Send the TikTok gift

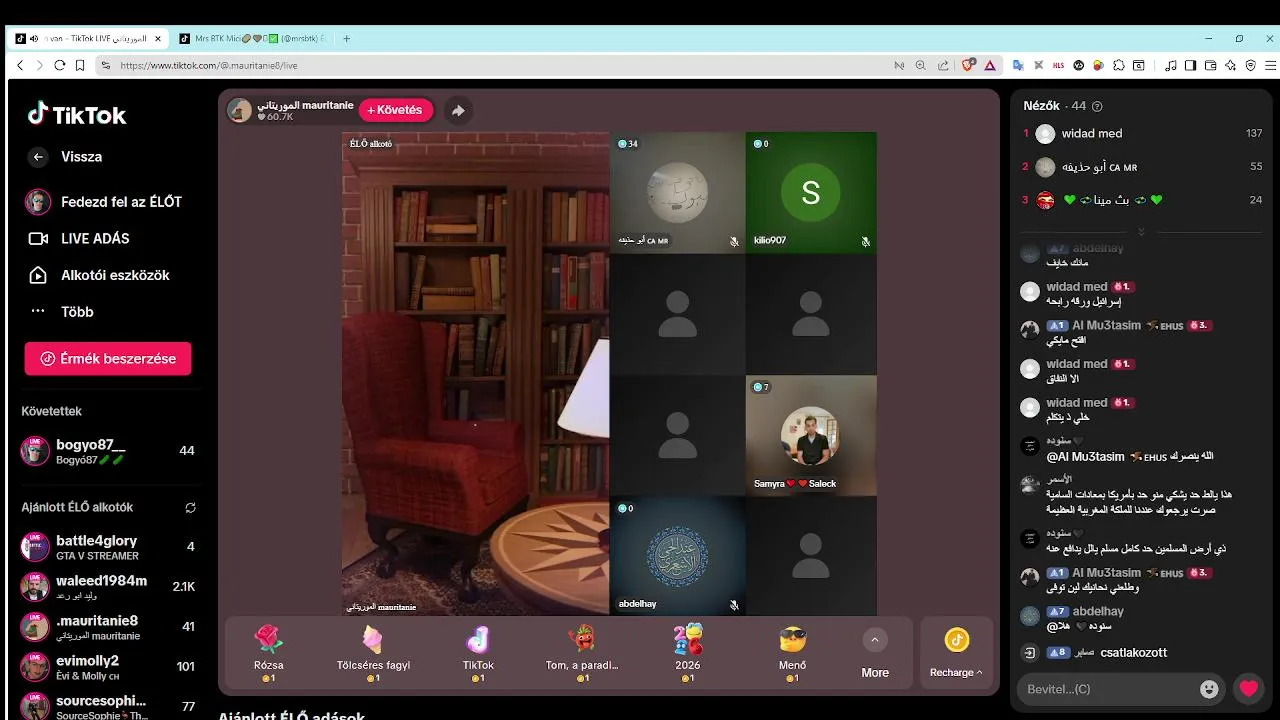pyautogui.click(x=478, y=652)
